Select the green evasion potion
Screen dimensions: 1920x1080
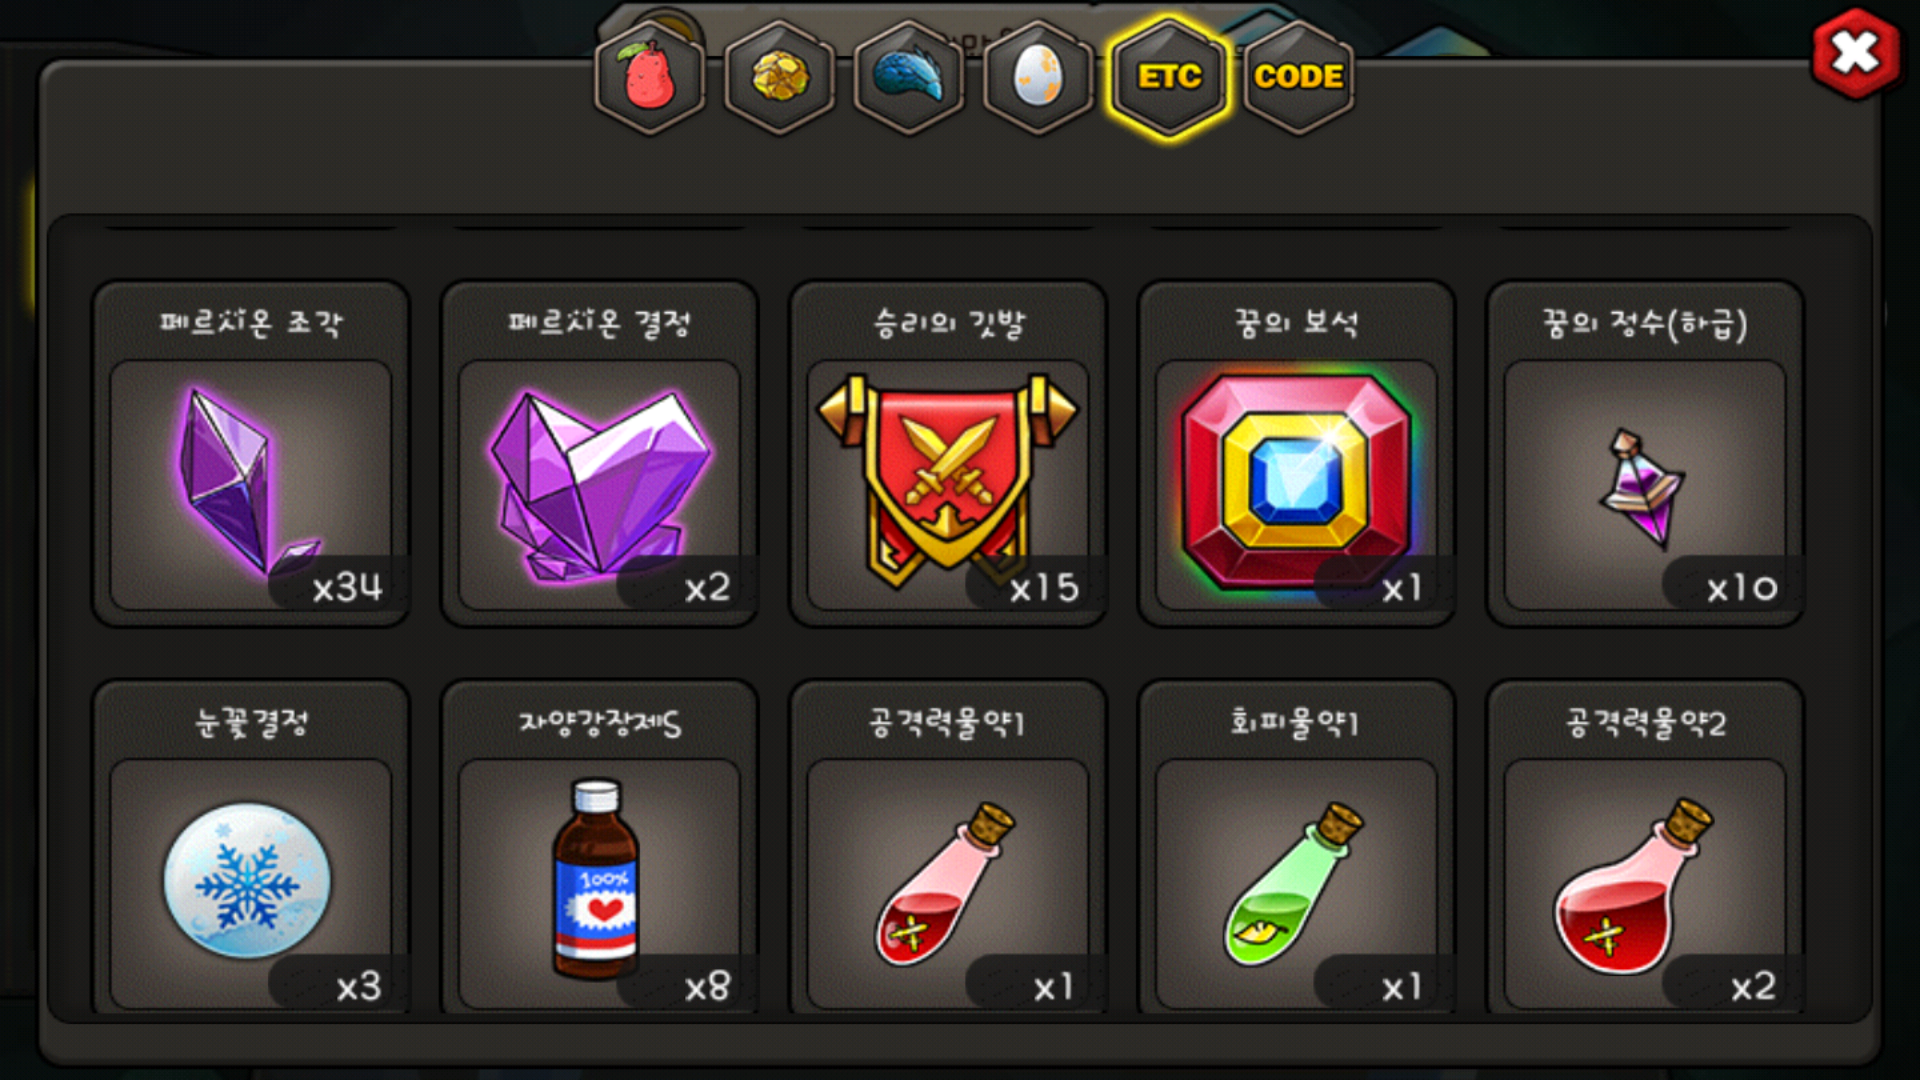pyautogui.click(x=1296, y=884)
